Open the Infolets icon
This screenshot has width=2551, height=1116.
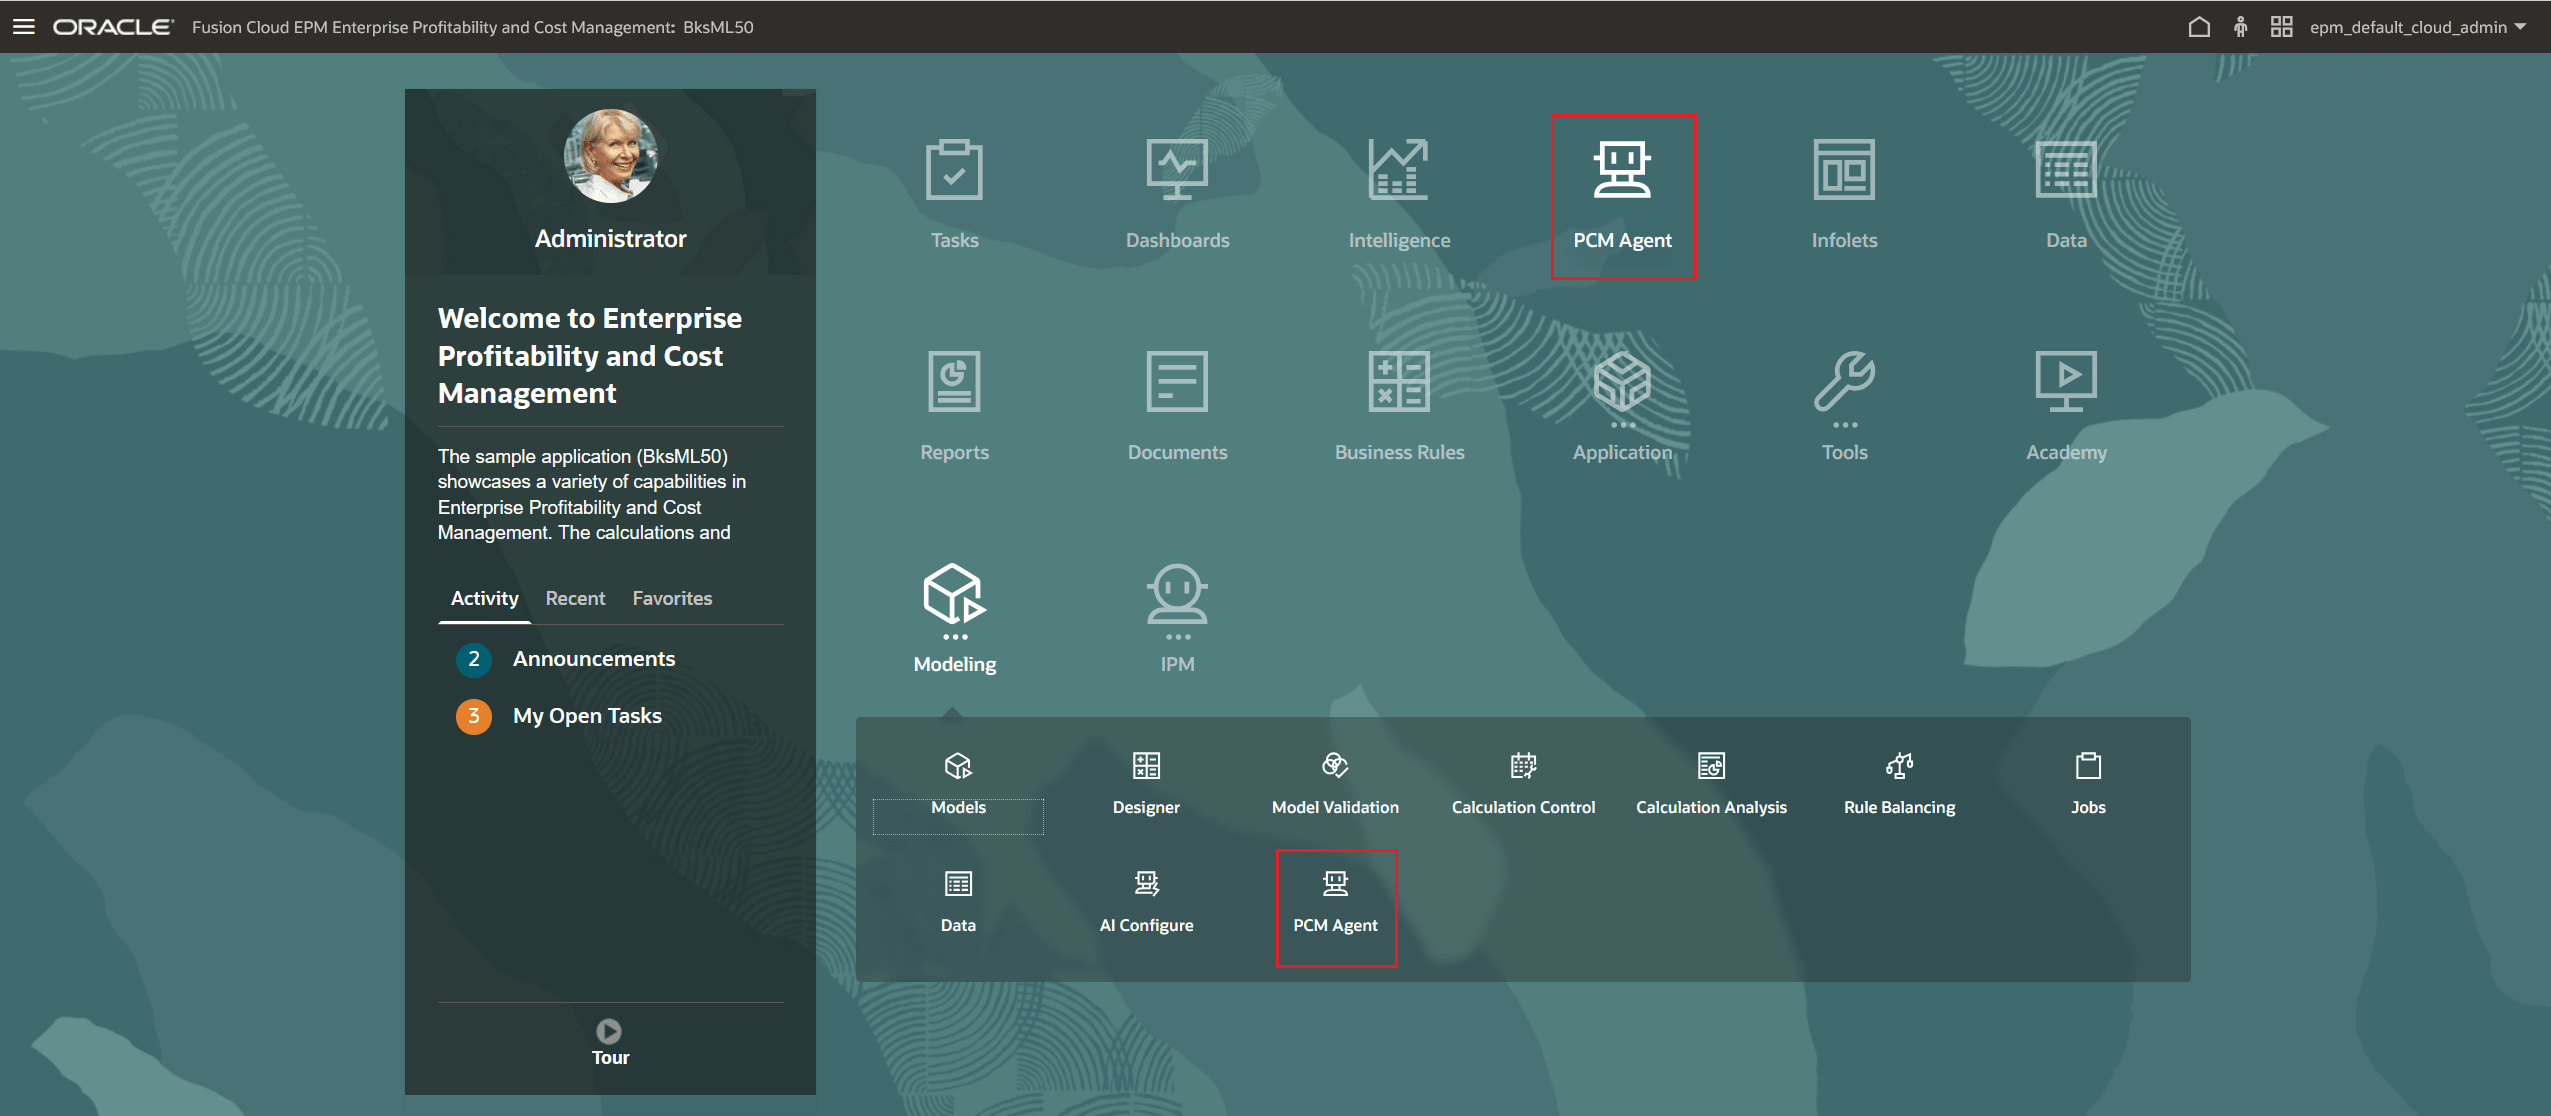click(1843, 190)
